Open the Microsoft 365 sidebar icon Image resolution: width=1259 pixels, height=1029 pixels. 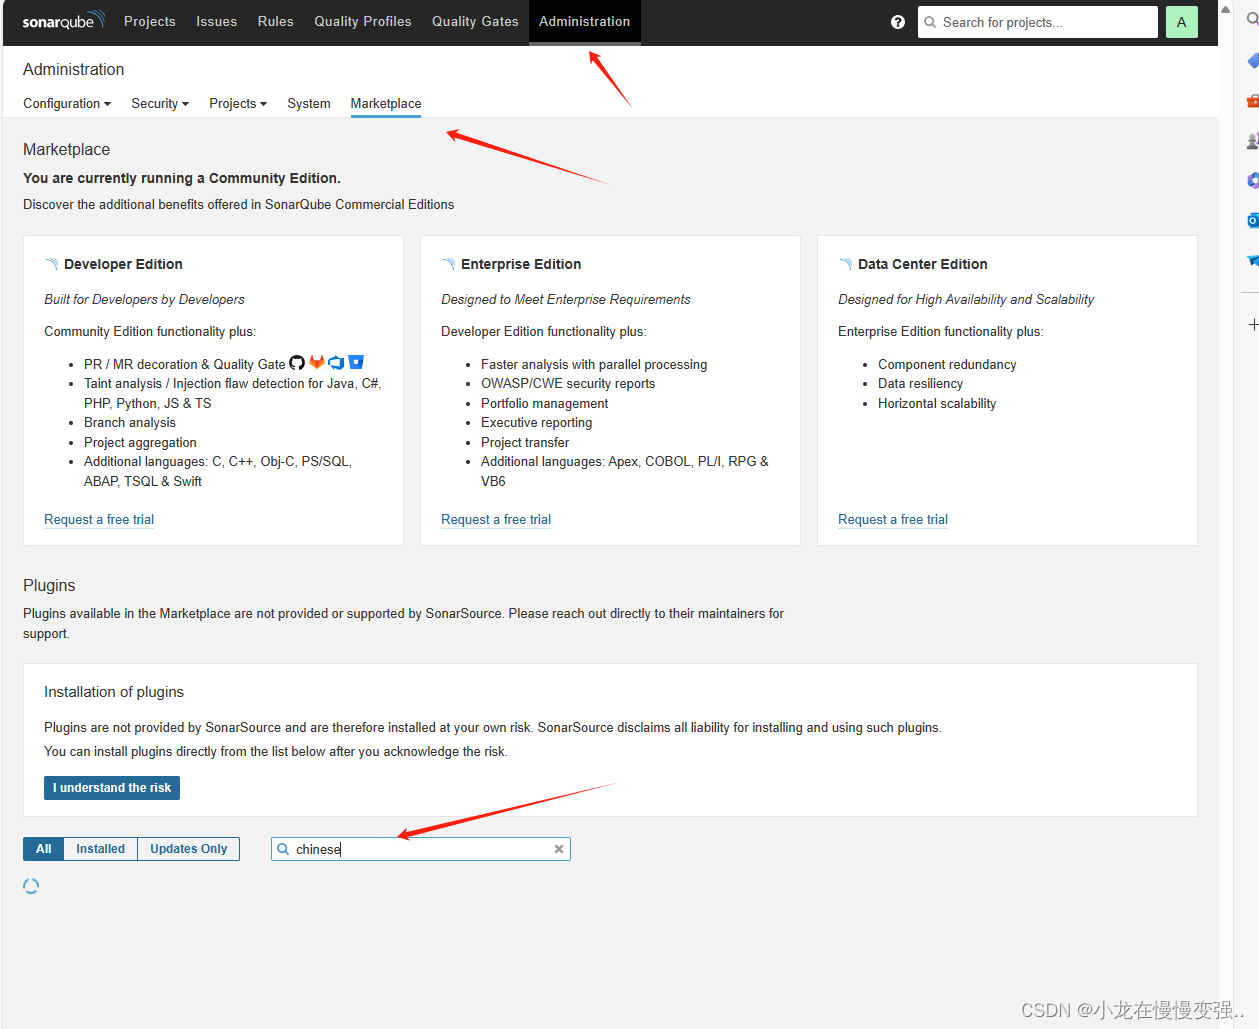pyautogui.click(x=1252, y=181)
